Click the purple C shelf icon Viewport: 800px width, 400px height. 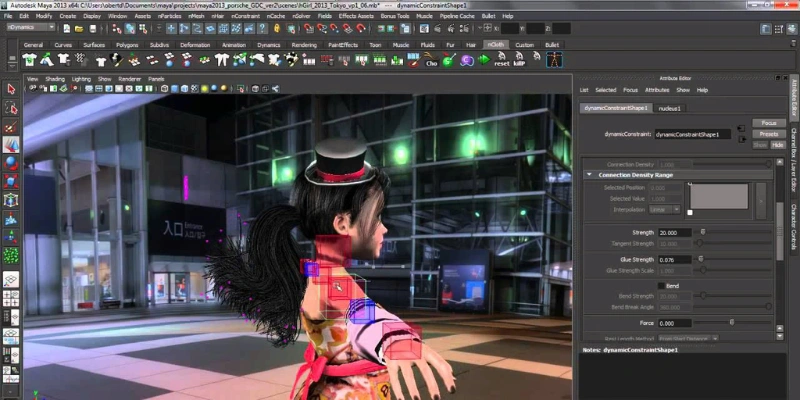[x=466, y=60]
